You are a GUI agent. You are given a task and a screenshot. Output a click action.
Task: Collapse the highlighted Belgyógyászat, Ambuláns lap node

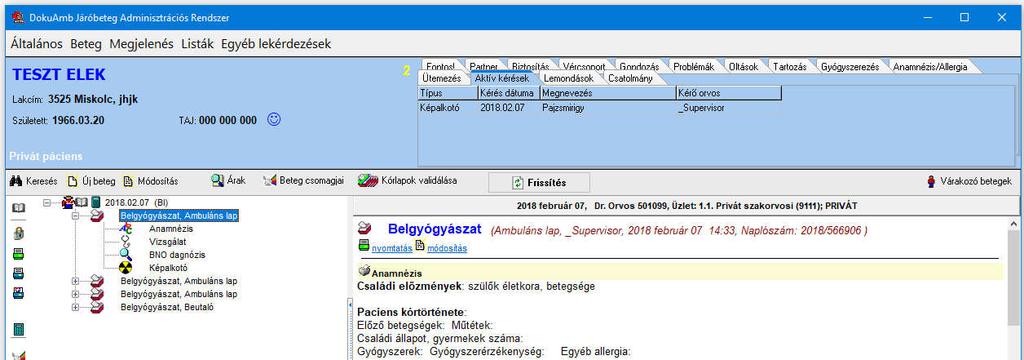click(76, 216)
